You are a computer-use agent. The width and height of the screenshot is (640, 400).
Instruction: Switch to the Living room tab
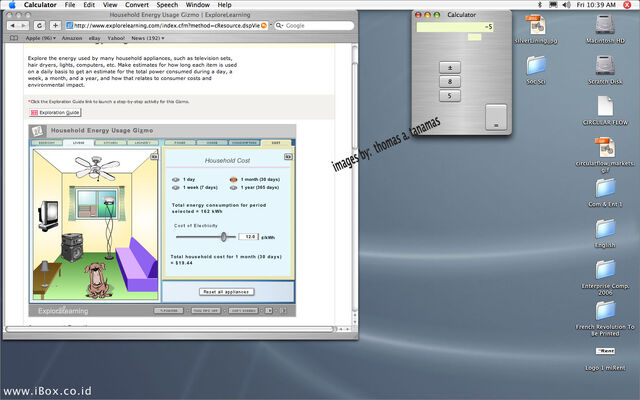78,143
